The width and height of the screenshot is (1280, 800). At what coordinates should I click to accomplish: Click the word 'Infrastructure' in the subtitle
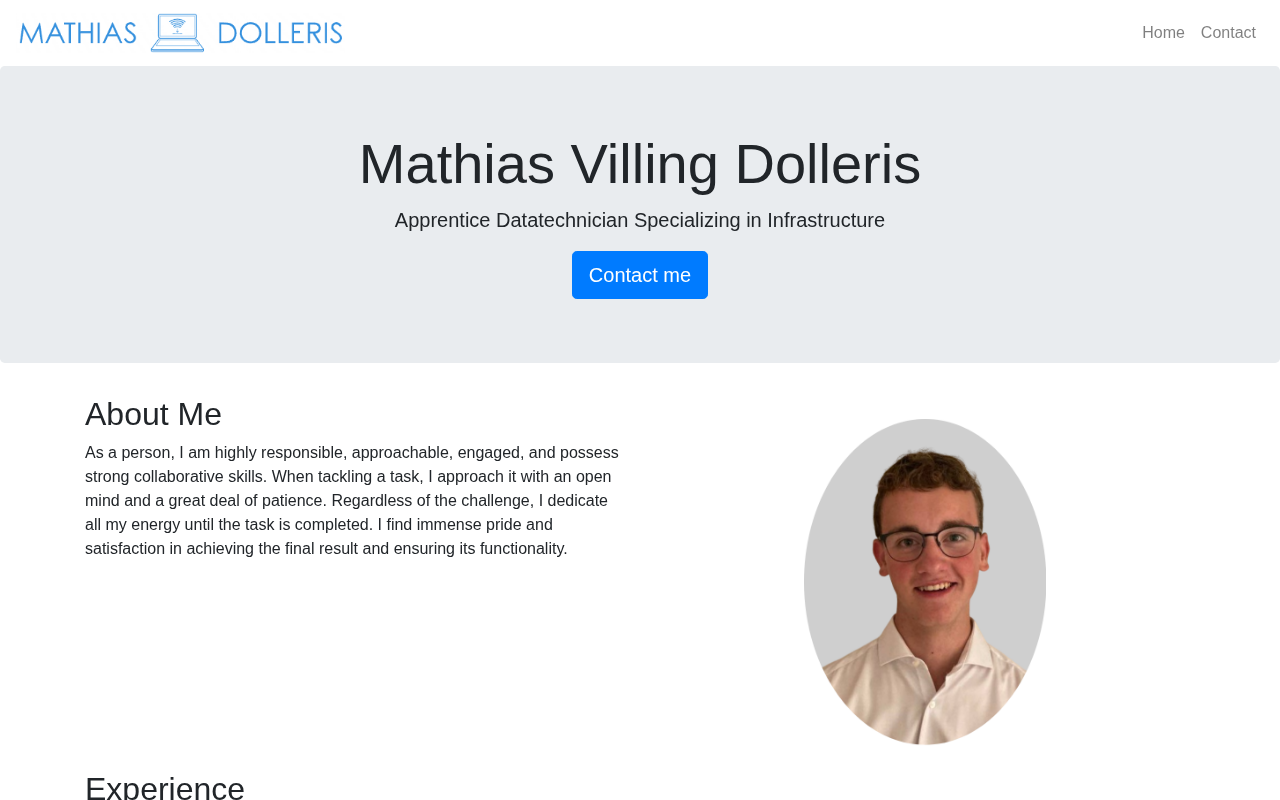(826, 220)
